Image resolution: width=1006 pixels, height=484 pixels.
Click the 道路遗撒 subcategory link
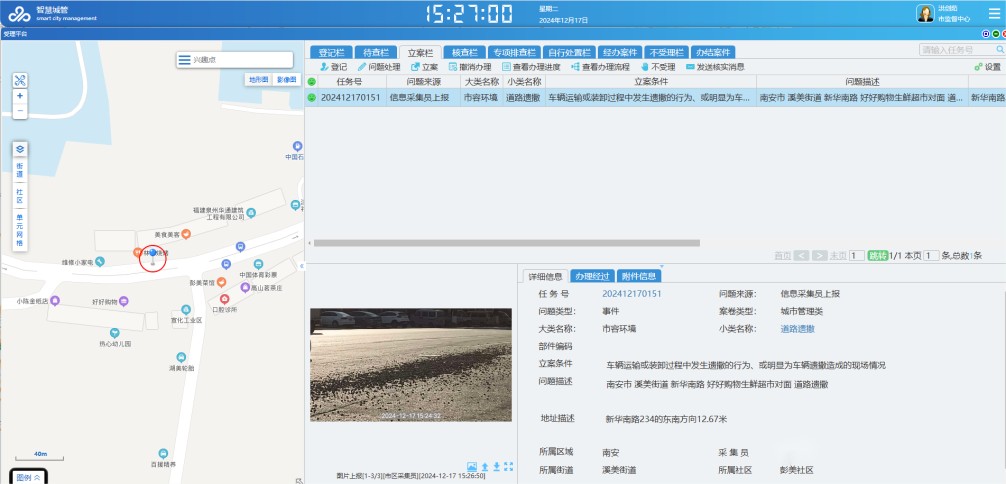click(x=797, y=328)
